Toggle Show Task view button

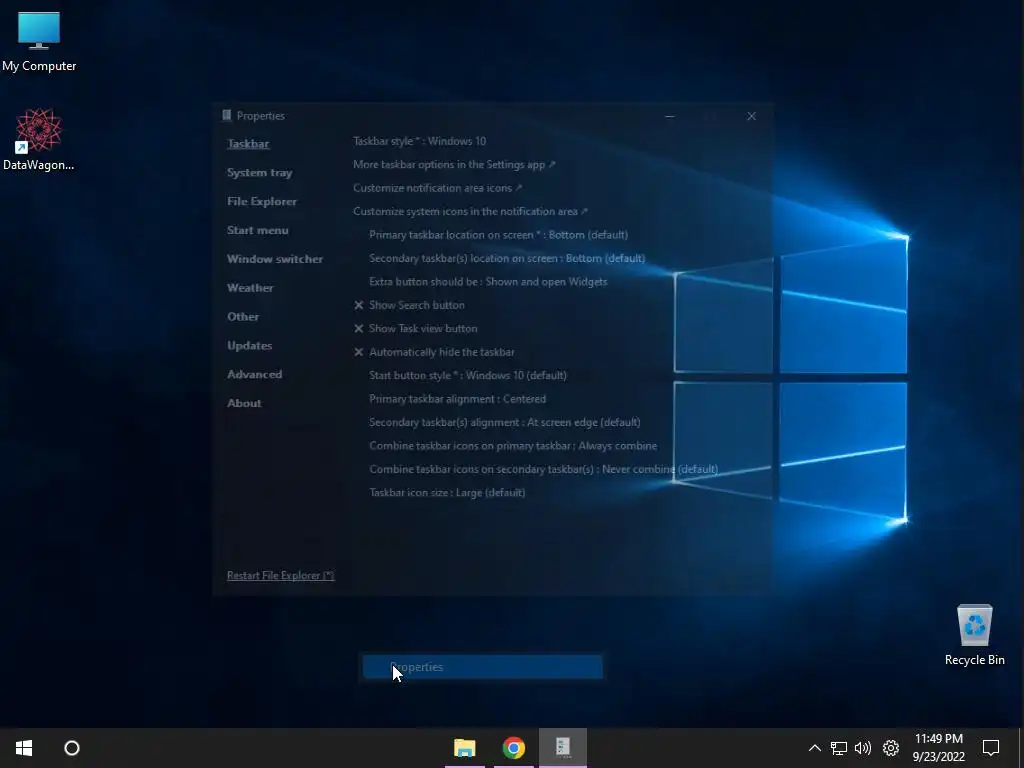point(415,328)
